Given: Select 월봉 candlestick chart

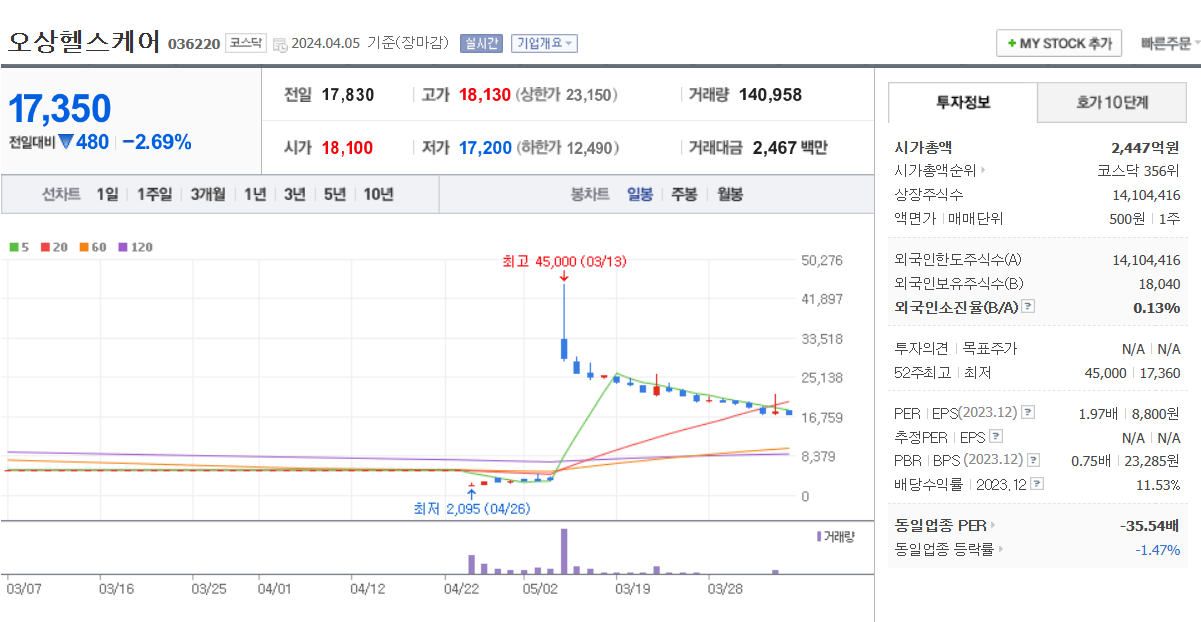Looking at the screenshot, I should pos(730,194).
